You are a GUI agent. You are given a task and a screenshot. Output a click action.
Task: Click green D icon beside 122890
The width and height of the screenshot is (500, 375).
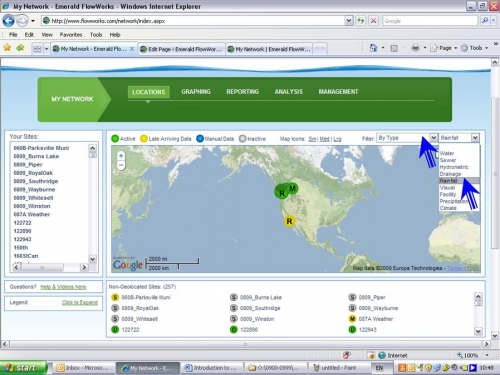[x=234, y=330]
